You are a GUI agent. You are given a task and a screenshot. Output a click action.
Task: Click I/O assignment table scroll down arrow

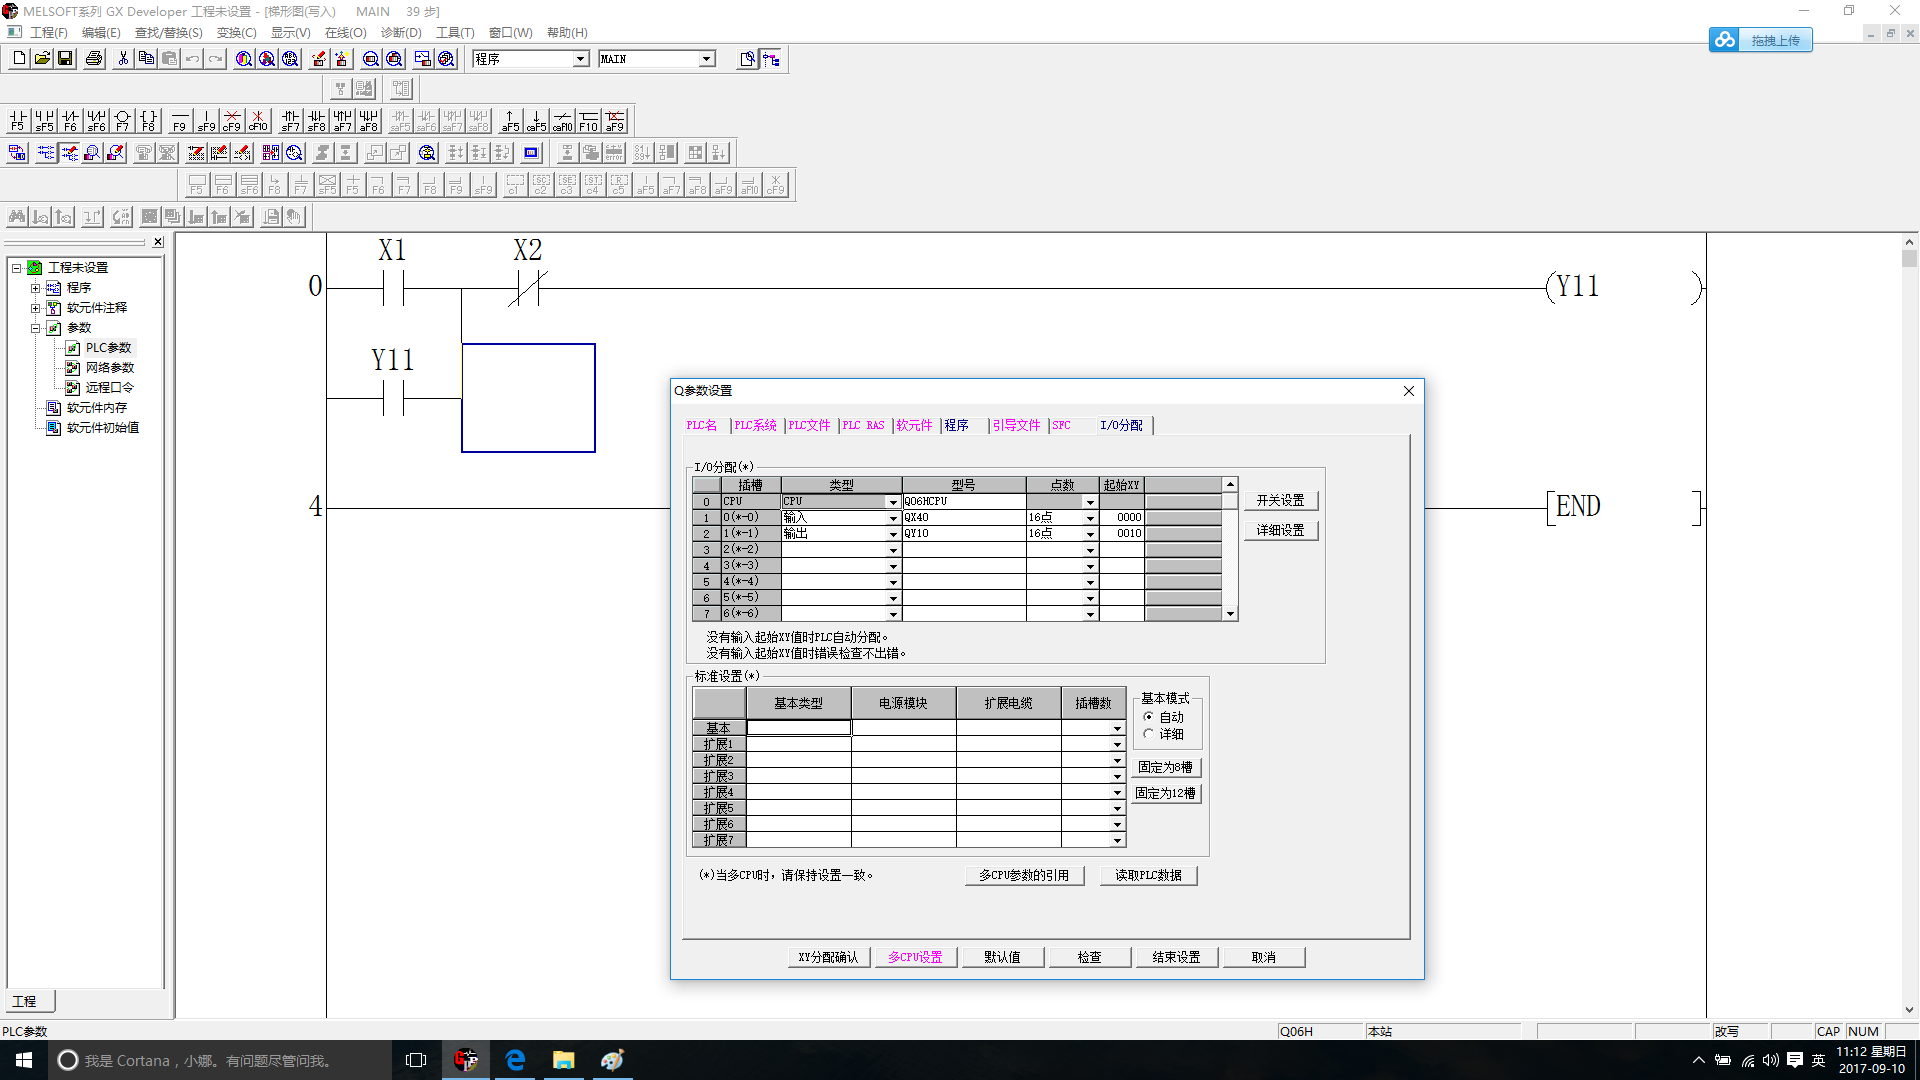pos(1230,614)
